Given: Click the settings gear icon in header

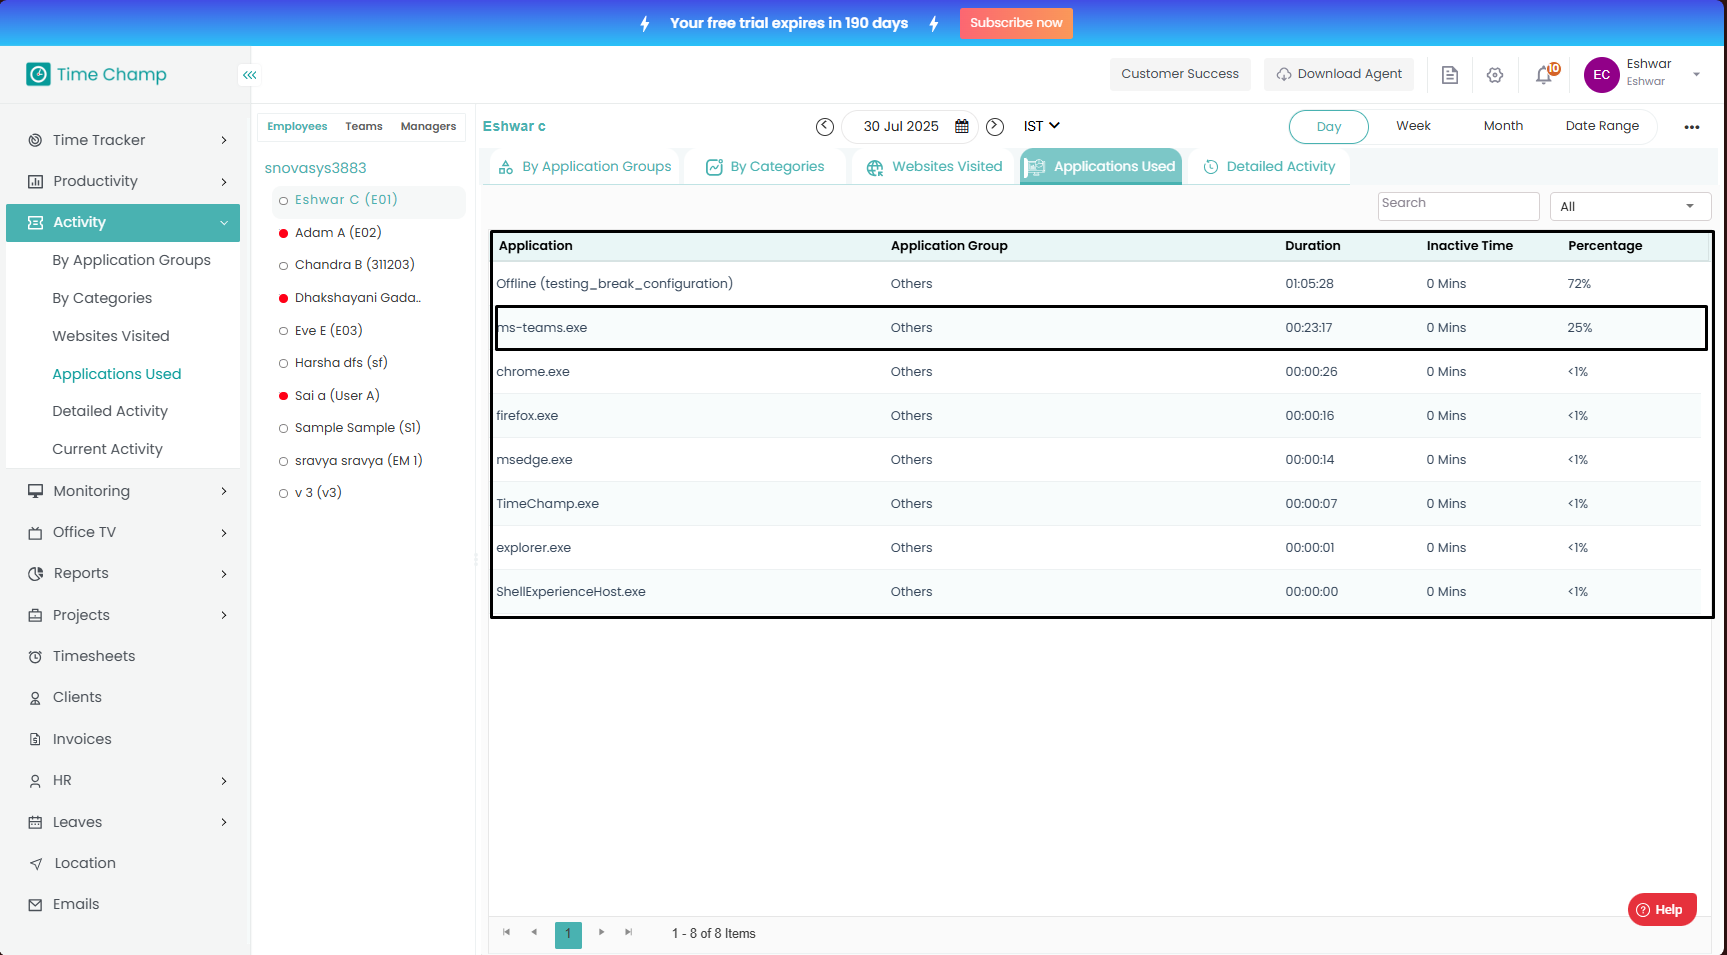Looking at the screenshot, I should [x=1495, y=75].
